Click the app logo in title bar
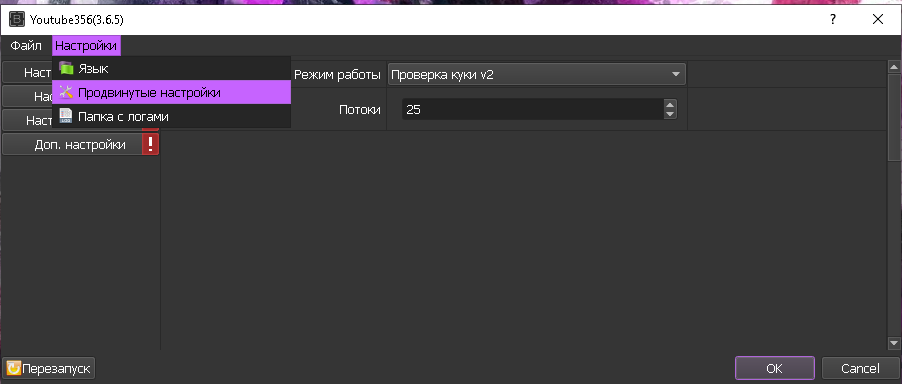 point(17,20)
